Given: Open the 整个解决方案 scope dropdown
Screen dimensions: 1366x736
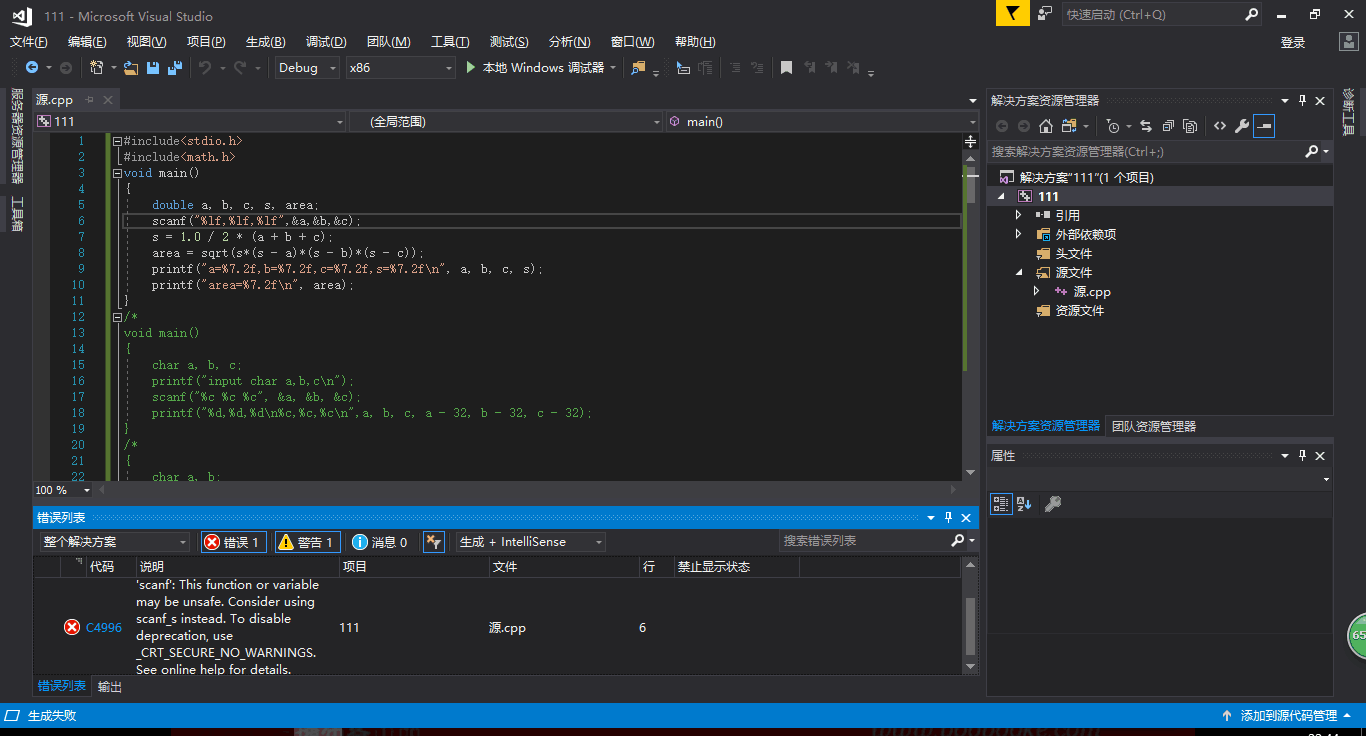Looking at the screenshot, I should click(x=115, y=542).
